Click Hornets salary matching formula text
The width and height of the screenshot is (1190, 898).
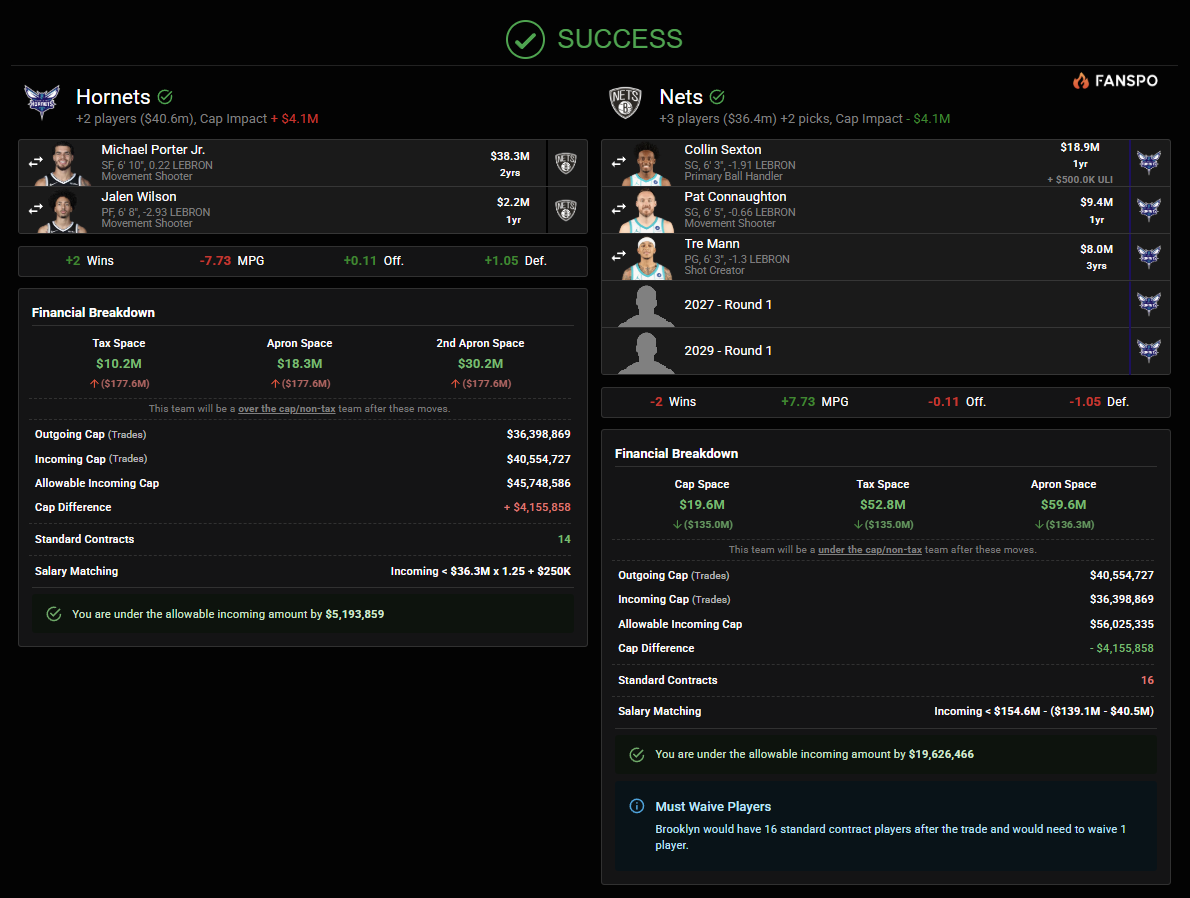coord(480,571)
